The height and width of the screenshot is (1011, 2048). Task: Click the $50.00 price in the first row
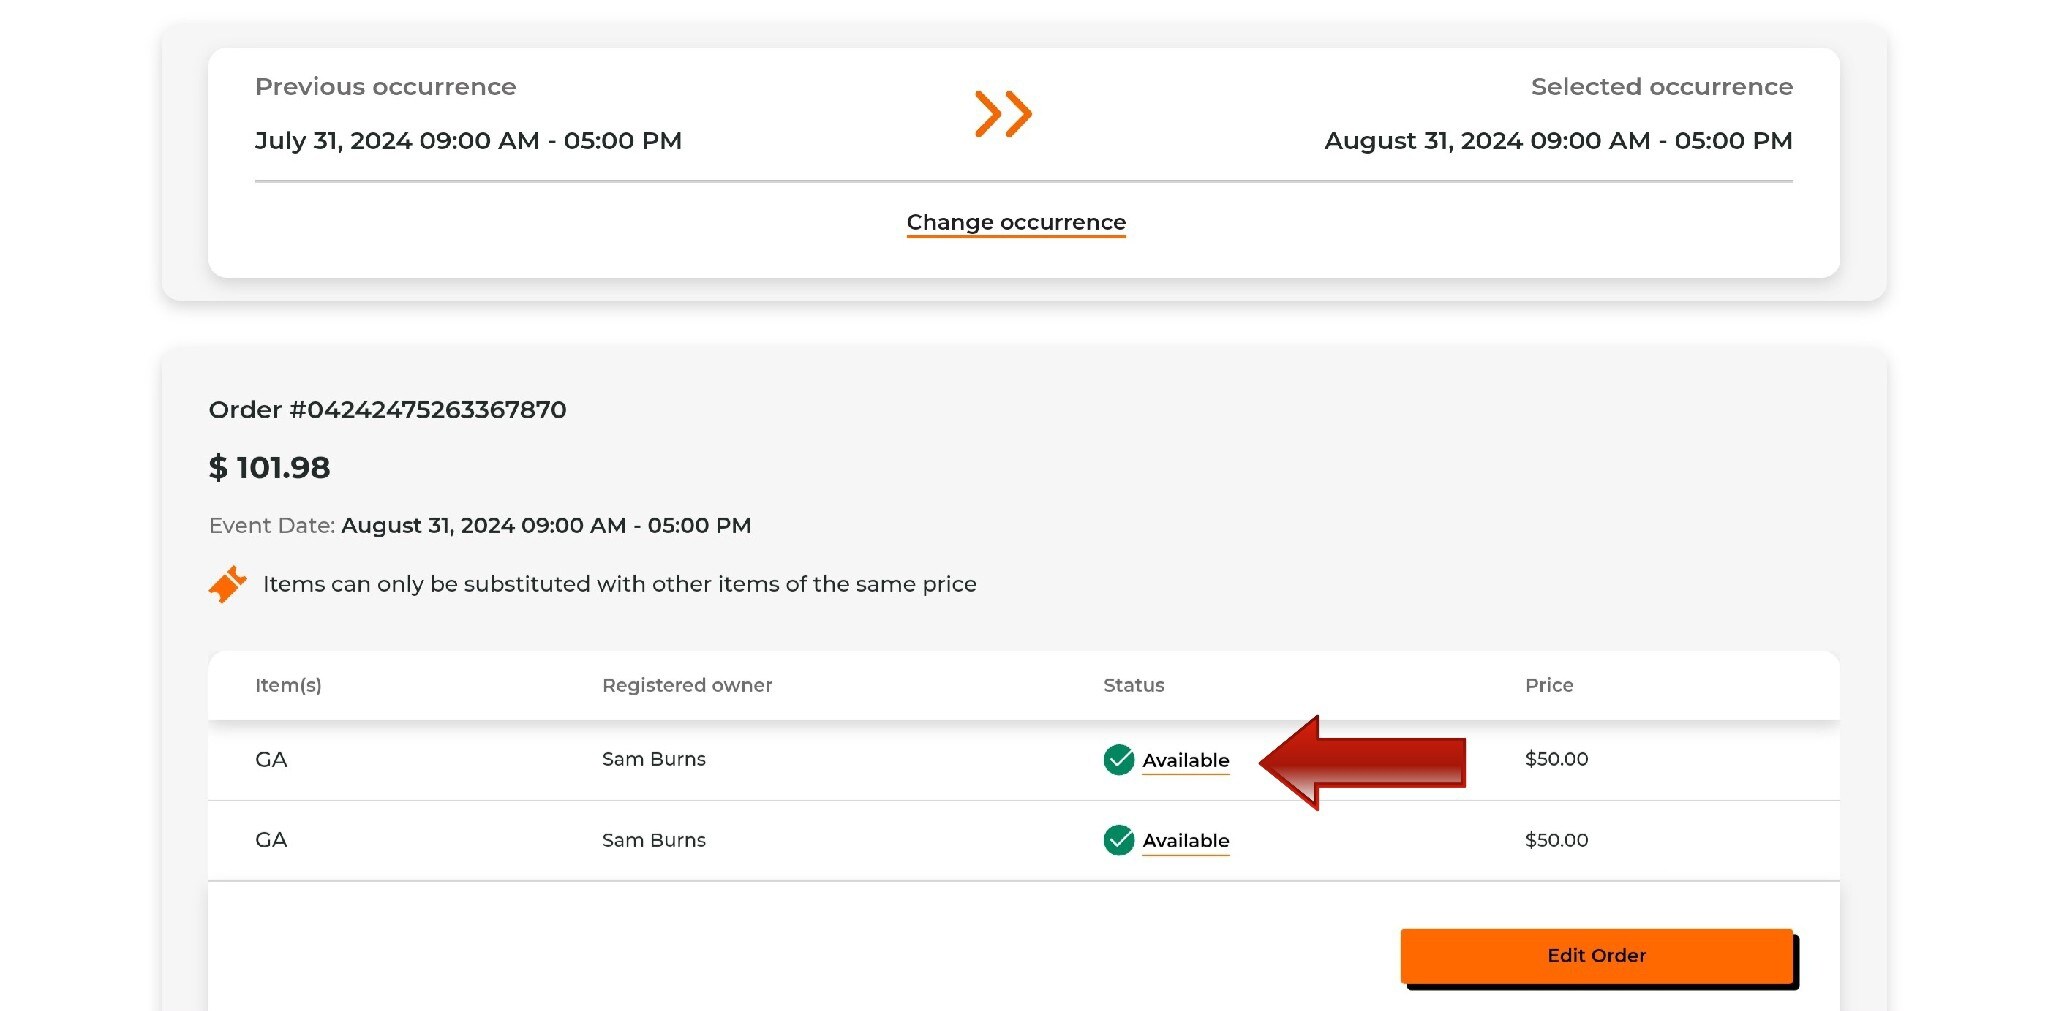[x=1556, y=760]
